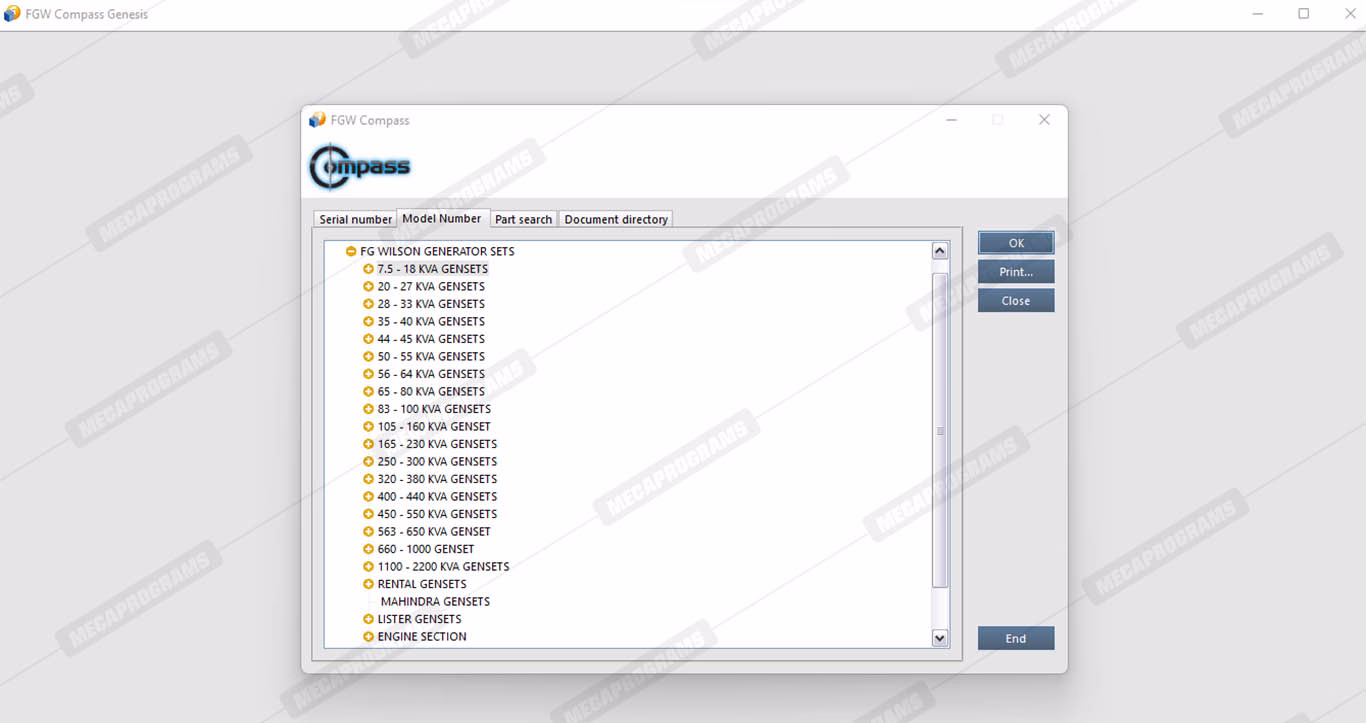Select 450 - 550 KVA GENSETS label
This screenshot has height=723, width=1366.
(x=437, y=514)
